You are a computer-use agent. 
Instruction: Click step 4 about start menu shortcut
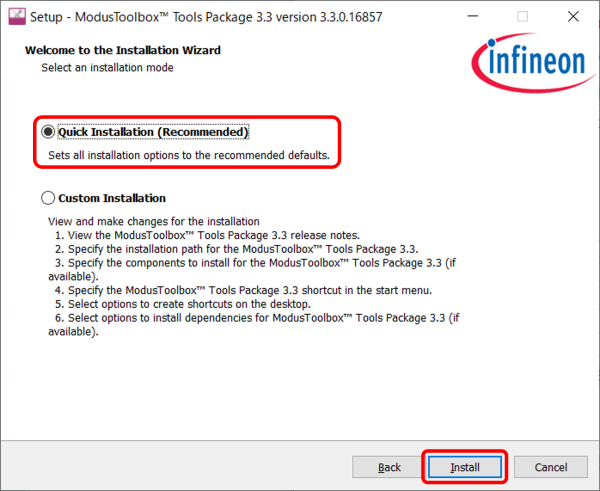tap(243, 290)
